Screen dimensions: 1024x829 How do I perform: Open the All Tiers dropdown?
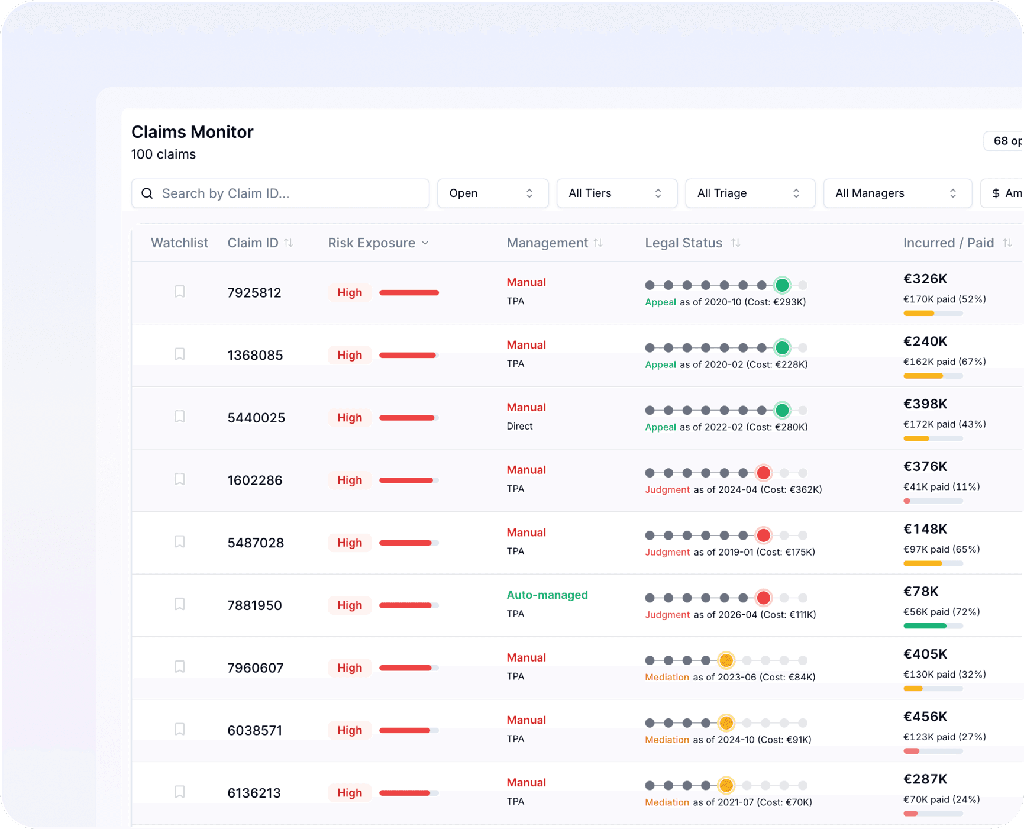(616, 193)
